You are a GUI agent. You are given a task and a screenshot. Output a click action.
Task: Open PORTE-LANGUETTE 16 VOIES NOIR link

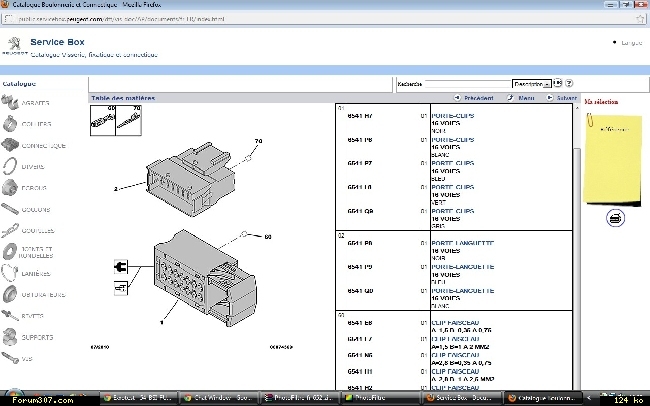(463, 243)
